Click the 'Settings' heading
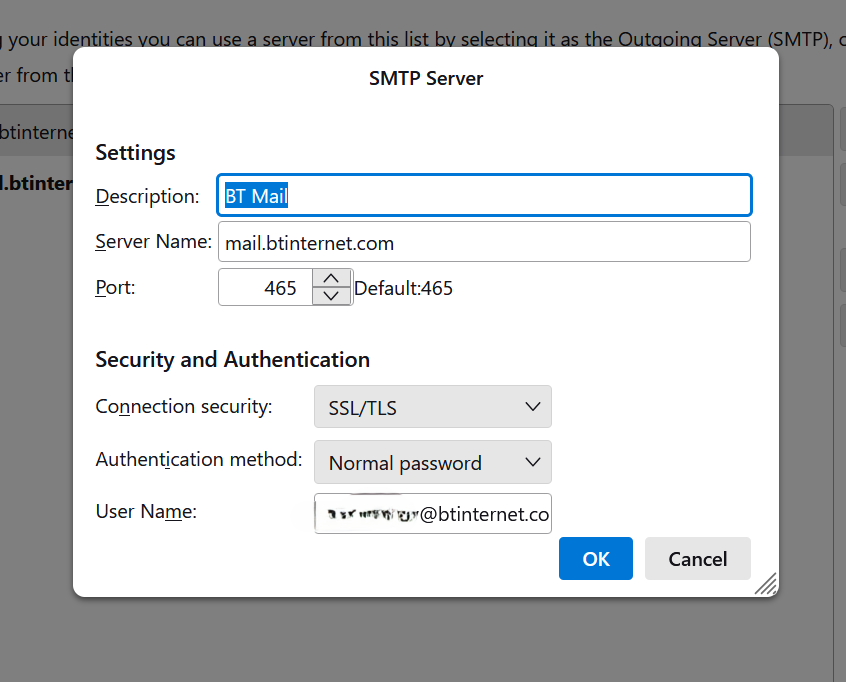The width and height of the screenshot is (846, 682). 135,153
